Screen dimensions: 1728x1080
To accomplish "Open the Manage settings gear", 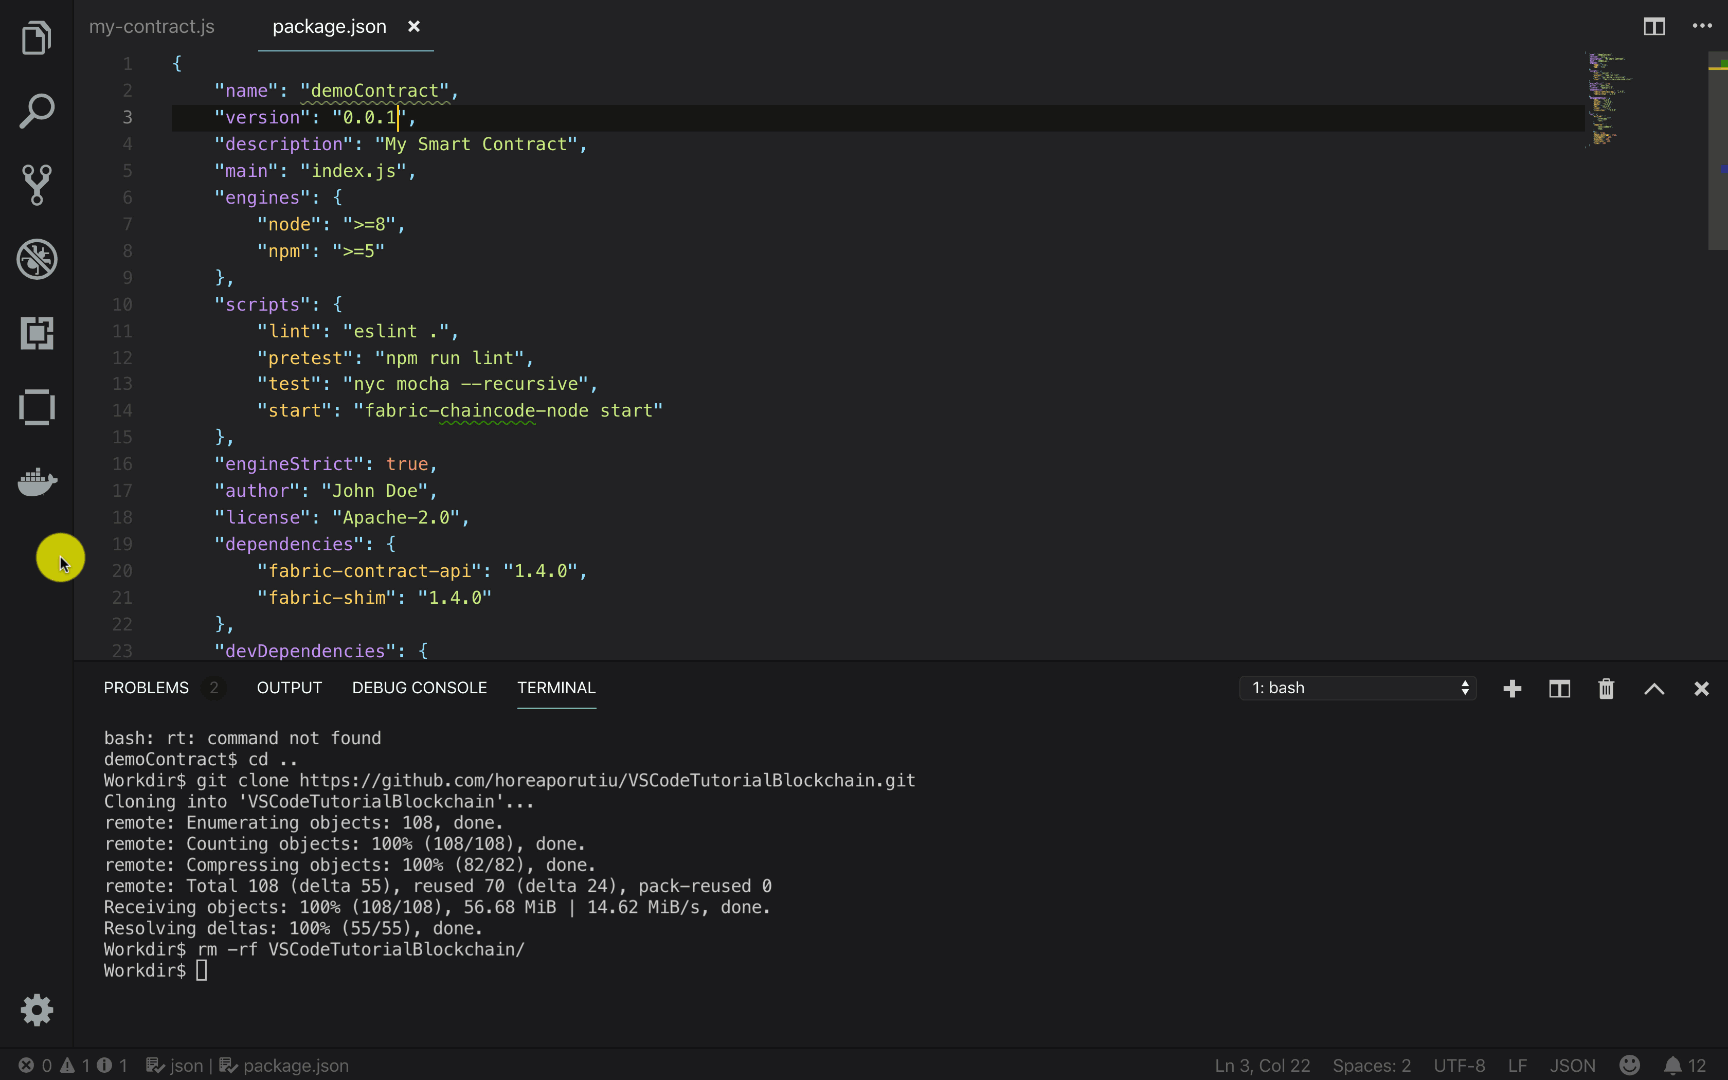I will 37,1010.
